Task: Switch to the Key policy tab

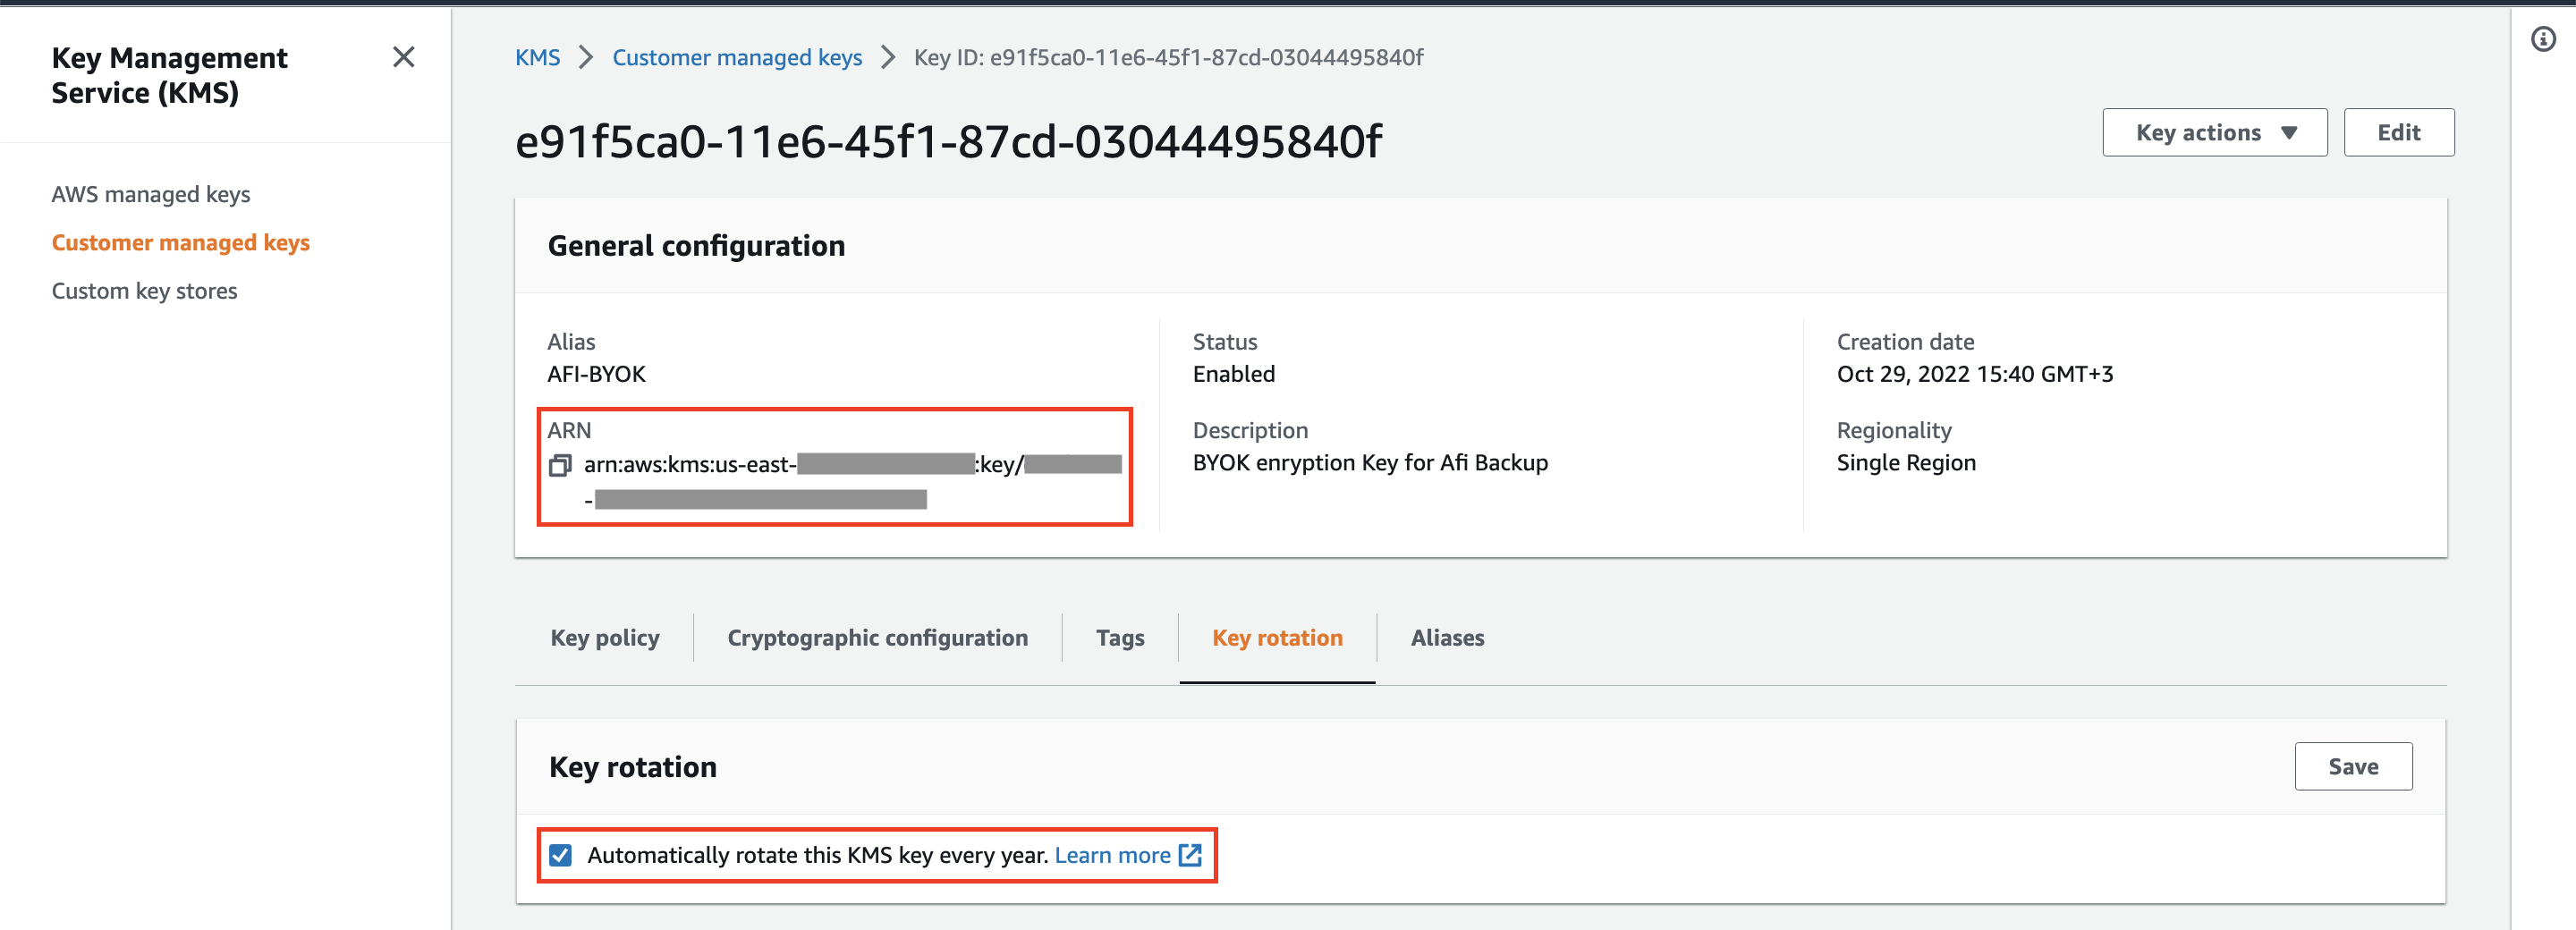Action: click(x=605, y=638)
